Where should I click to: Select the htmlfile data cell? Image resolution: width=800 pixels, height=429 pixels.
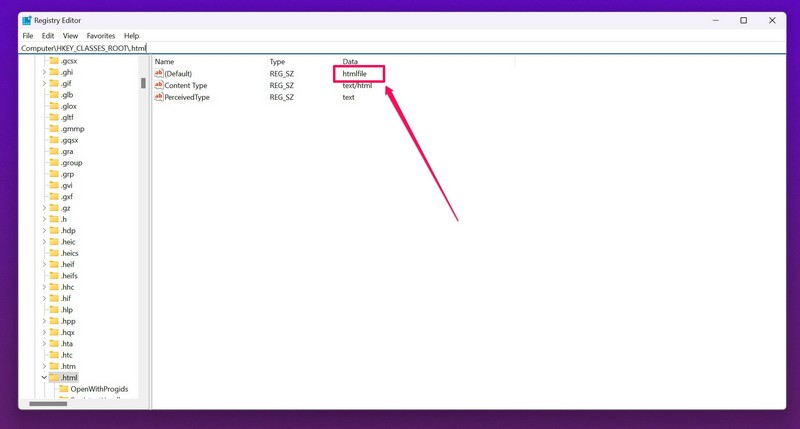click(355, 73)
